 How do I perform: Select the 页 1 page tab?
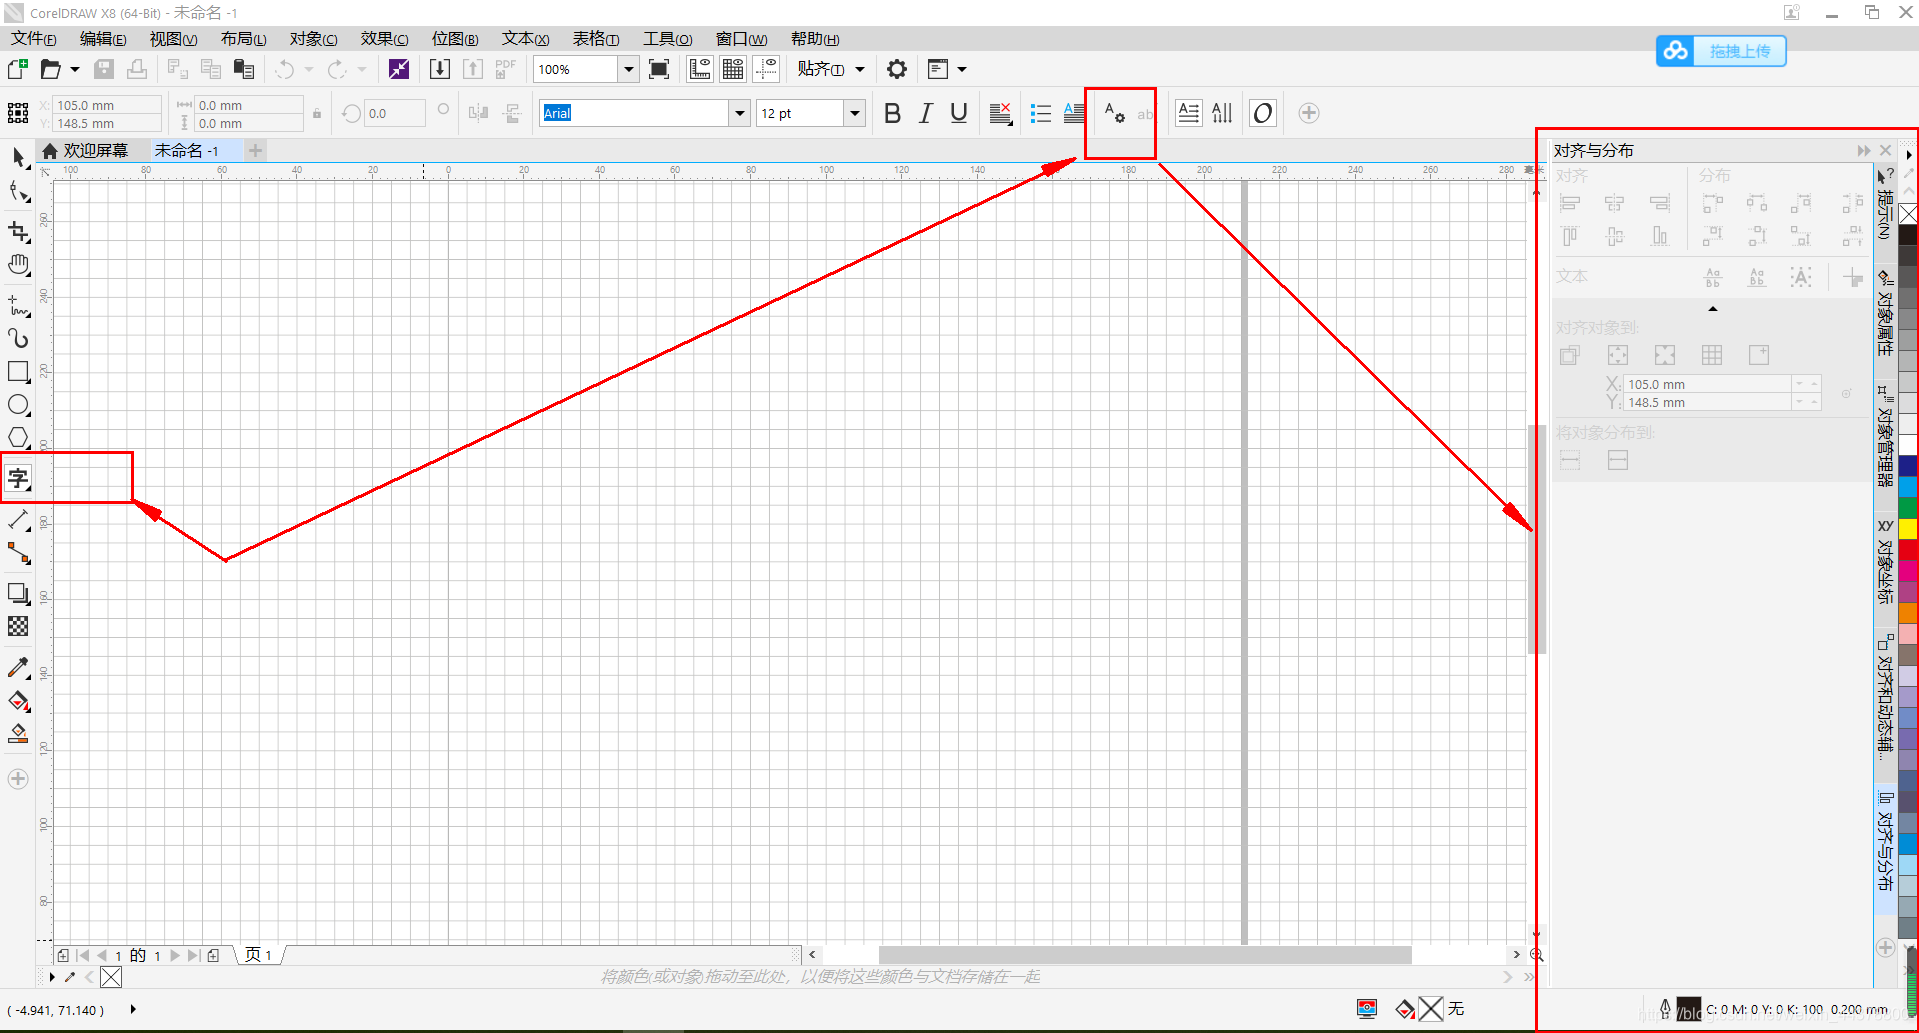tap(260, 955)
